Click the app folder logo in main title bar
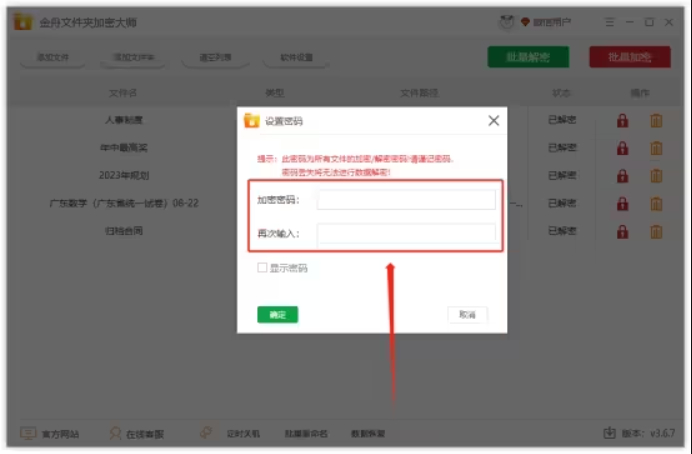This screenshot has width=692, height=454. 23,22
